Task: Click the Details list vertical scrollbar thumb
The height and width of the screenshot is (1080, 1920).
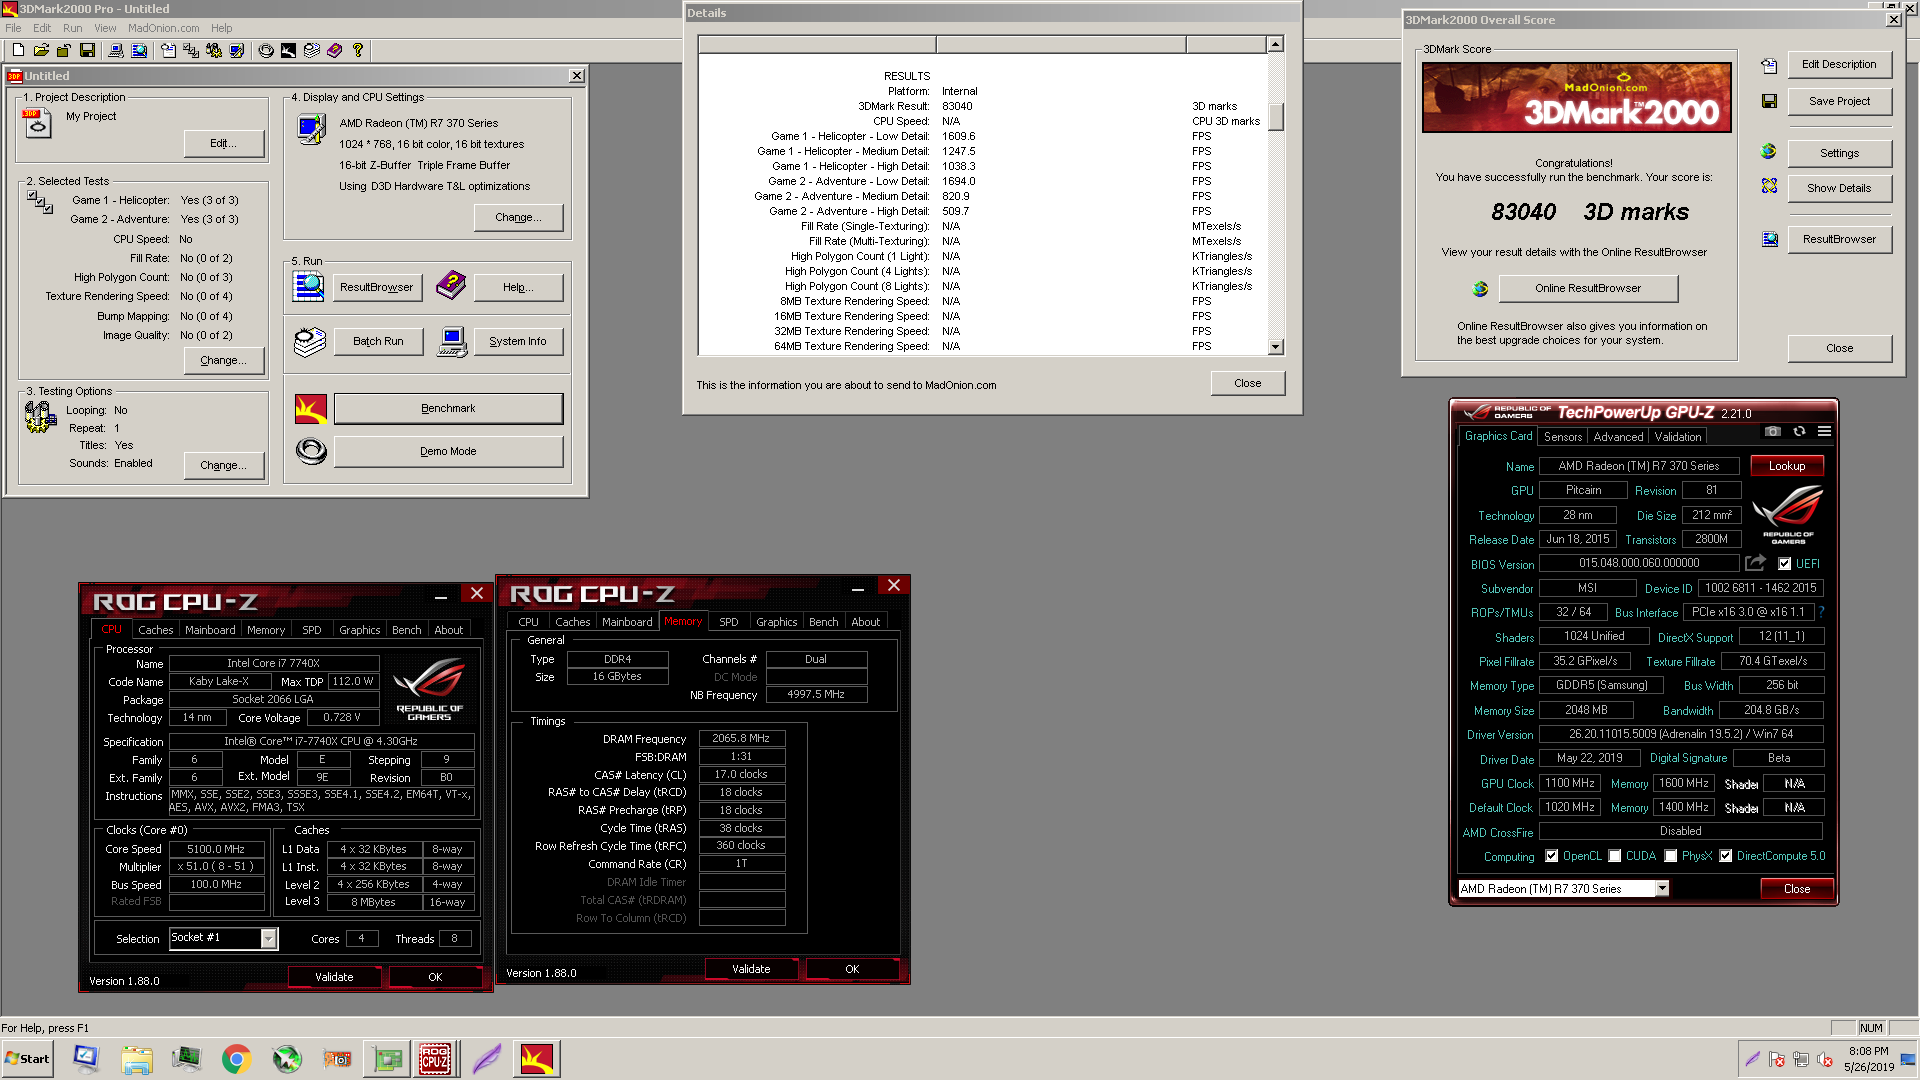Action: 1275,116
